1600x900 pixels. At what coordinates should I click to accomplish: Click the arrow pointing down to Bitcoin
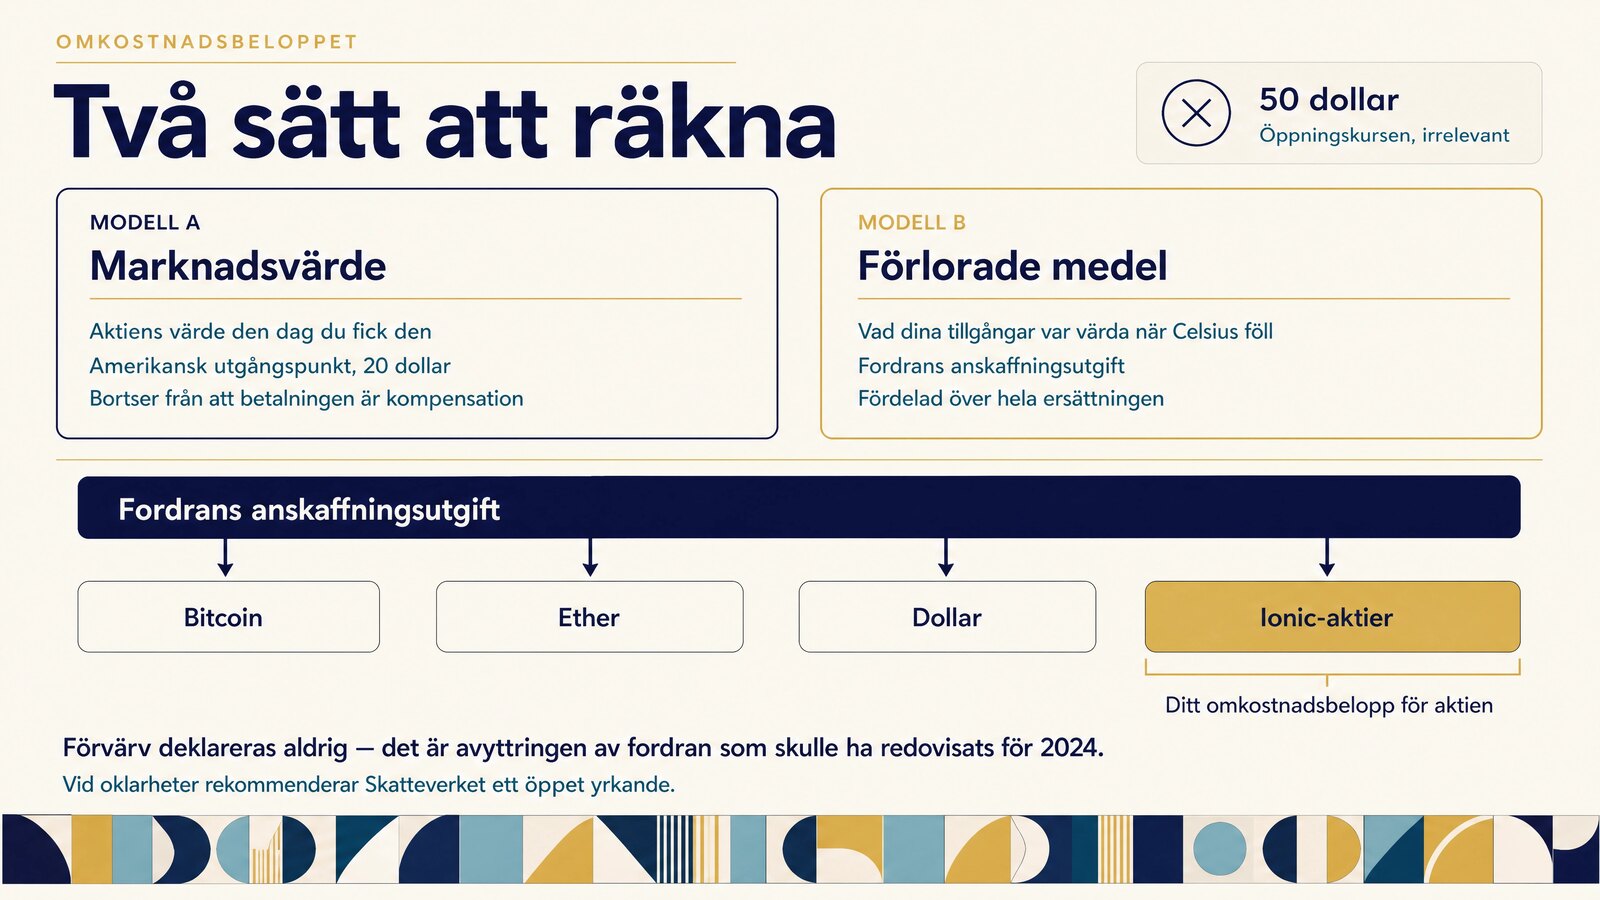[225, 557]
